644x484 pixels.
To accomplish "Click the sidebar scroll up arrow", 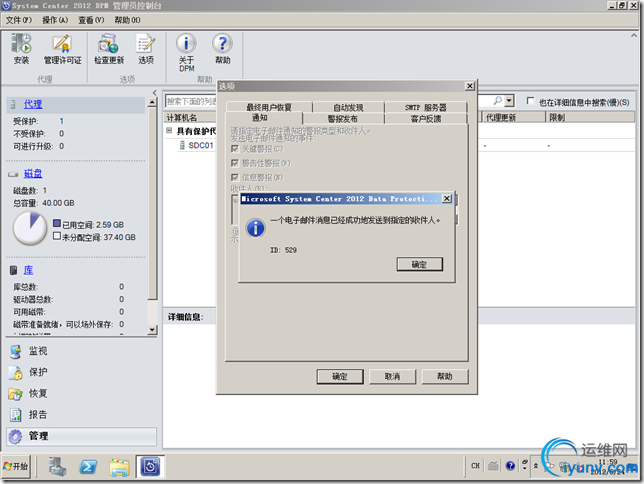I will click(152, 102).
